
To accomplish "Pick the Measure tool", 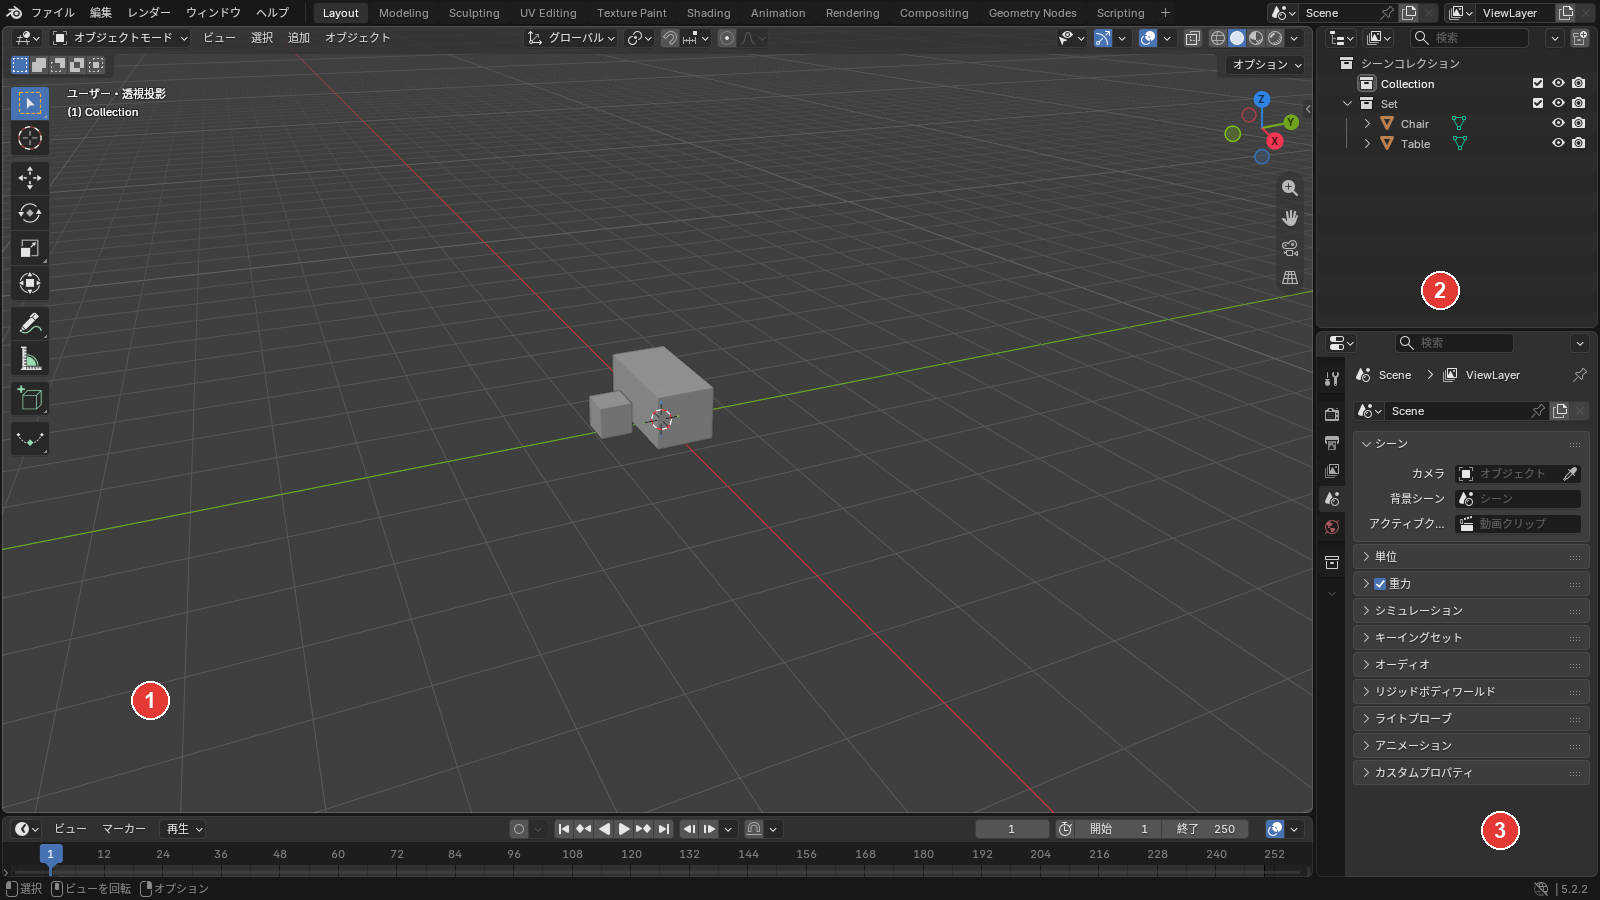I will [30, 358].
